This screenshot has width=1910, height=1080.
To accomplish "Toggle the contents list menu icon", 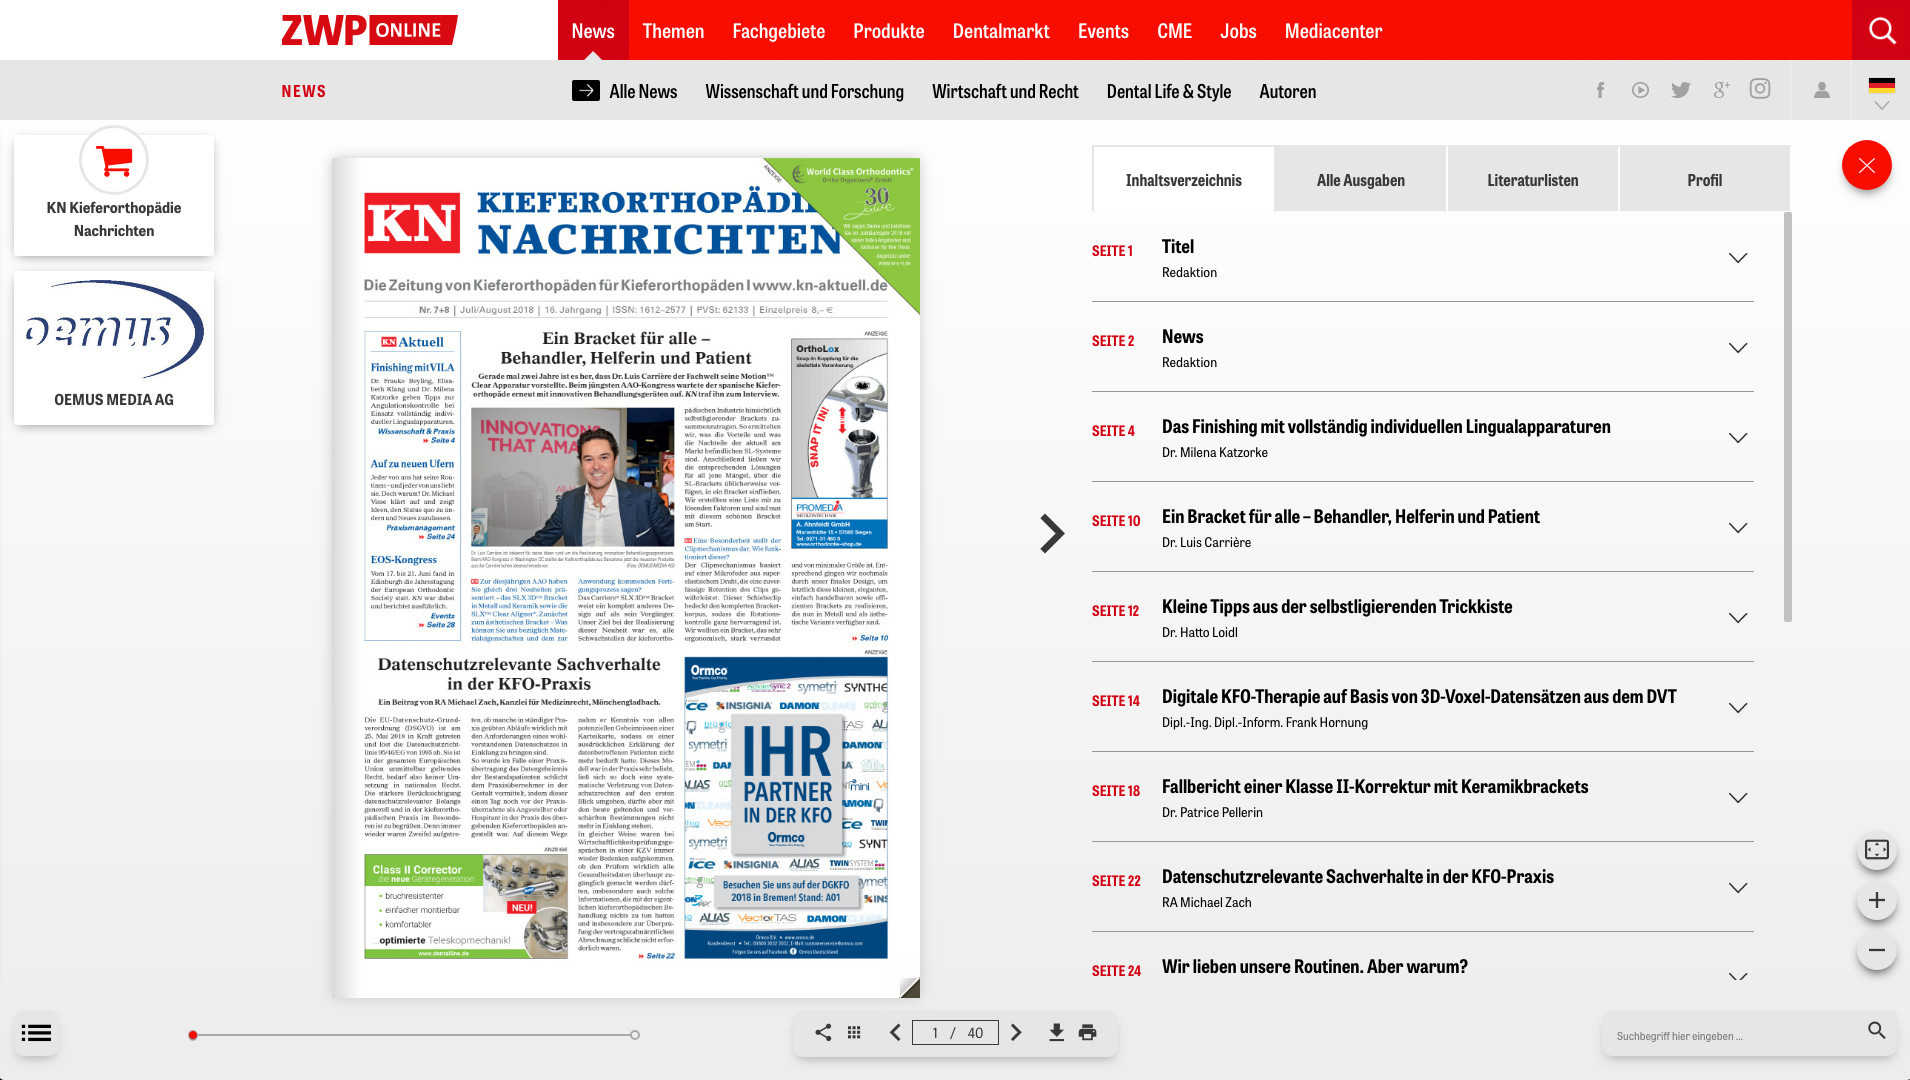I will pyautogui.click(x=36, y=1033).
